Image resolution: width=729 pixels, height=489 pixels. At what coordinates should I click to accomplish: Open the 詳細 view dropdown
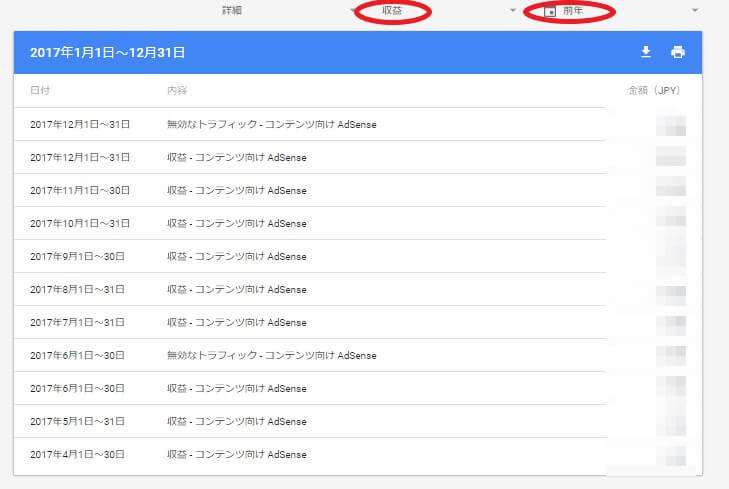coord(288,10)
